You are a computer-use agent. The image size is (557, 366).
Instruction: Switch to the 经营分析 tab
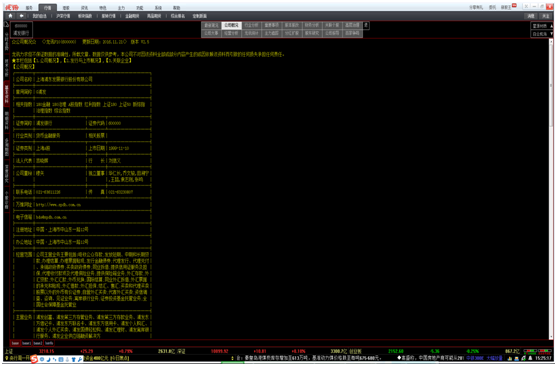coord(232,33)
